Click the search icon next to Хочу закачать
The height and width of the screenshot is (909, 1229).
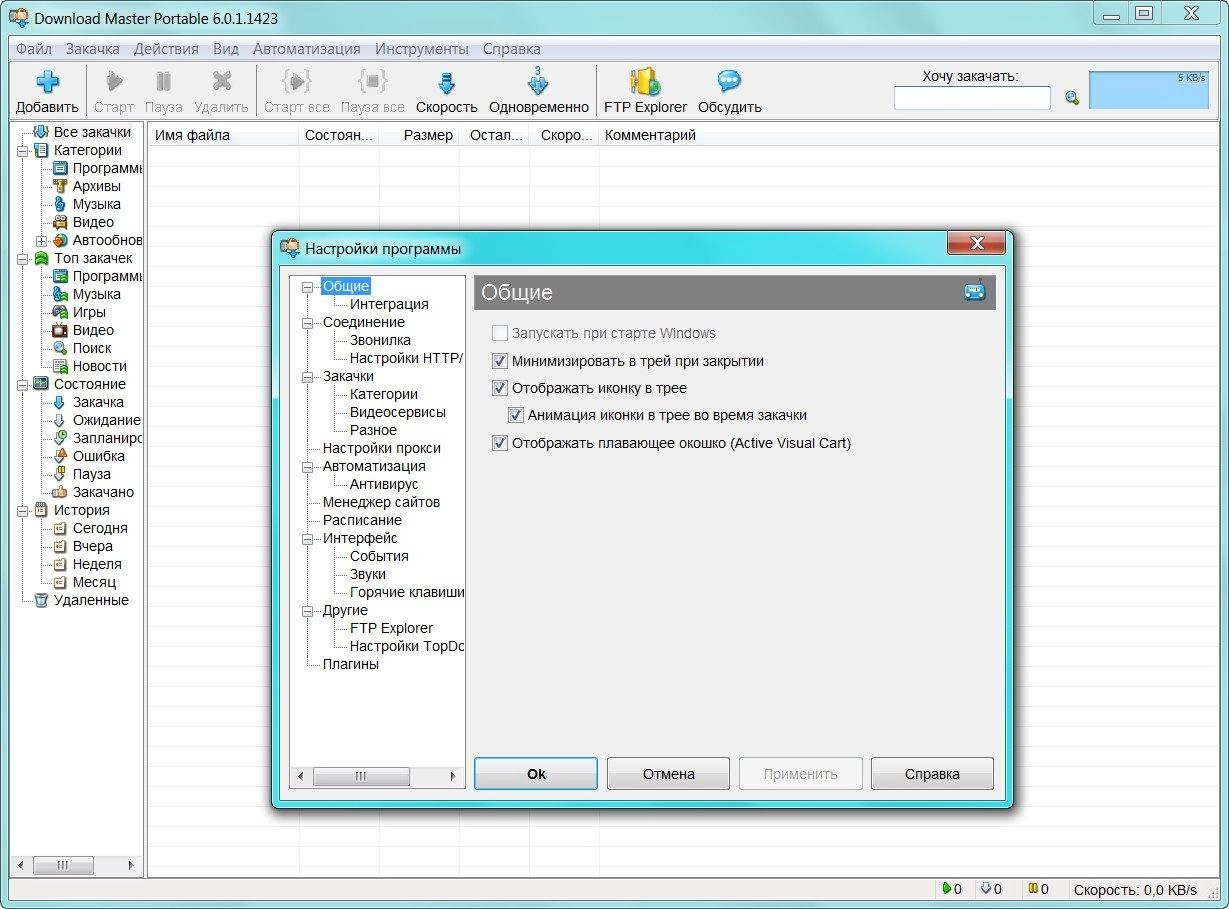1072,98
